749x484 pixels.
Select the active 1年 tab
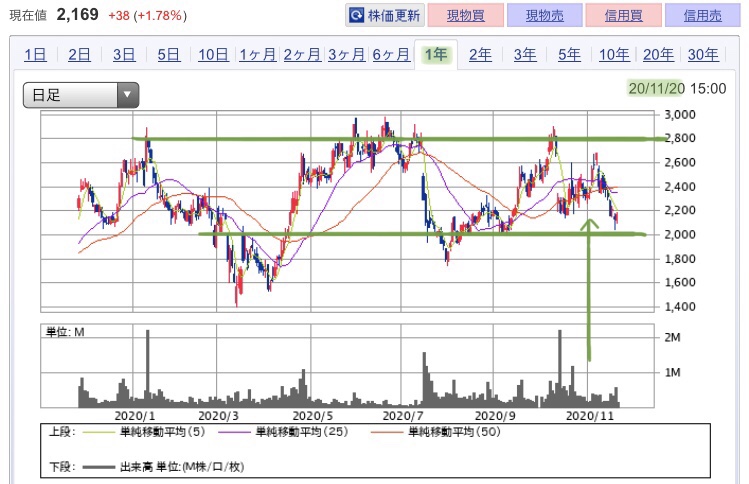[436, 54]
